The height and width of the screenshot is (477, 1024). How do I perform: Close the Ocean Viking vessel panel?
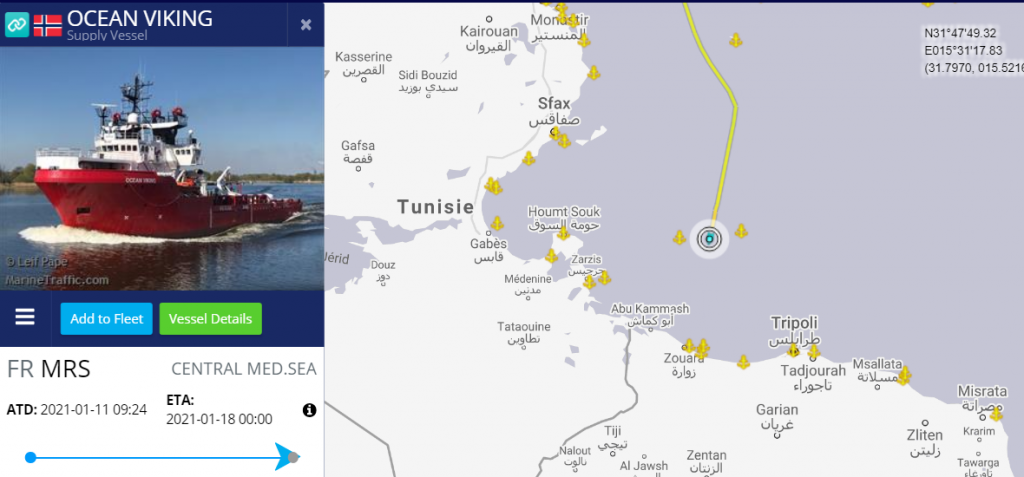[306, 25]
